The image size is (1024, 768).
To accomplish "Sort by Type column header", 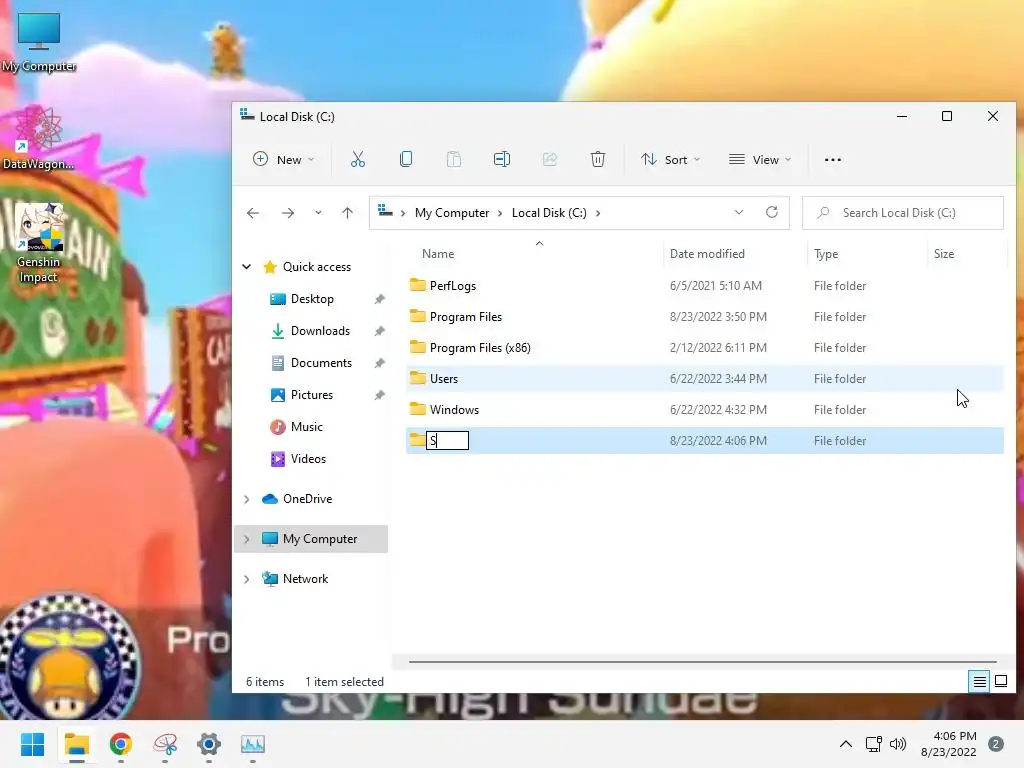I will (826, 253).
